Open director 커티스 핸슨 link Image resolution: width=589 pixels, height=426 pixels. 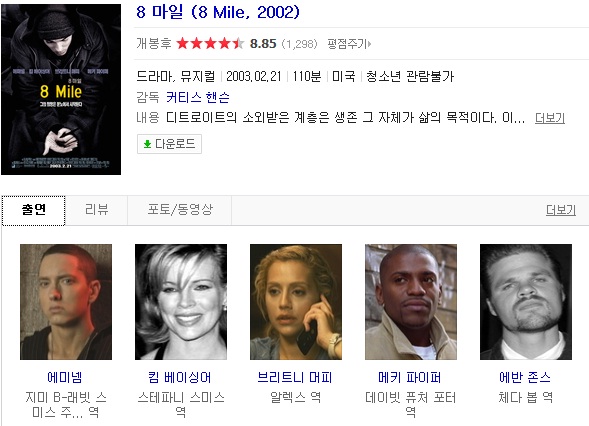pyautogui.click(x=198, y=97)
